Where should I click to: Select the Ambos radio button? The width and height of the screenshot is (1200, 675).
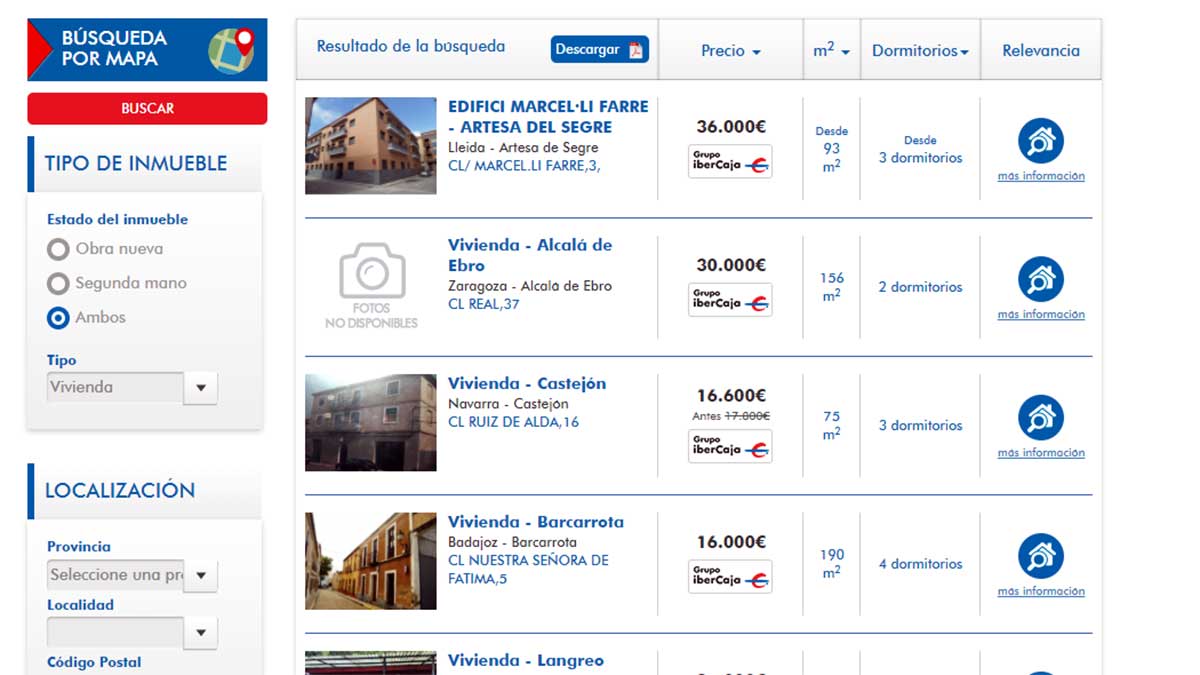[x=59, y=318]
